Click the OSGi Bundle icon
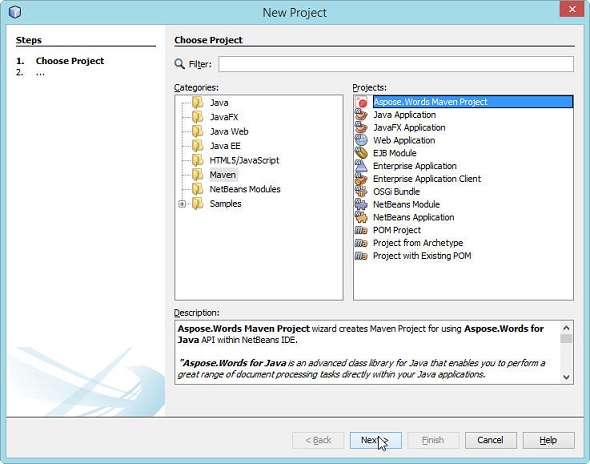The width and height of the screenshot is (590, 464). tap(361, 192)
